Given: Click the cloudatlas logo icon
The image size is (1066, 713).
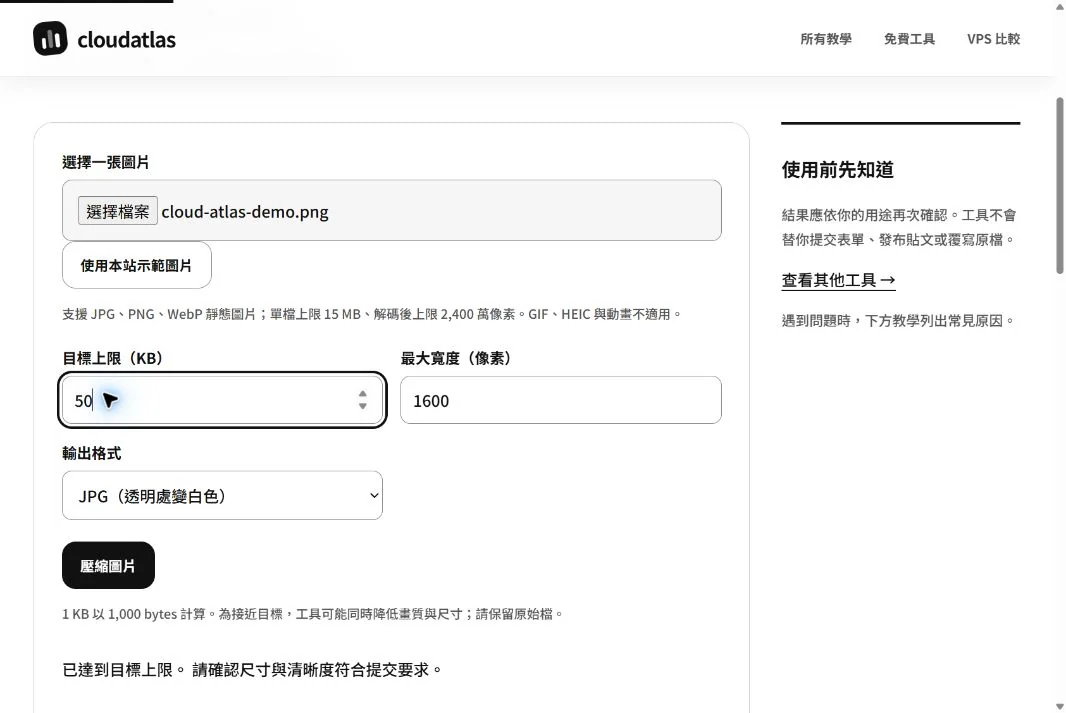Looking at the screenshot, I should (50, 38).
